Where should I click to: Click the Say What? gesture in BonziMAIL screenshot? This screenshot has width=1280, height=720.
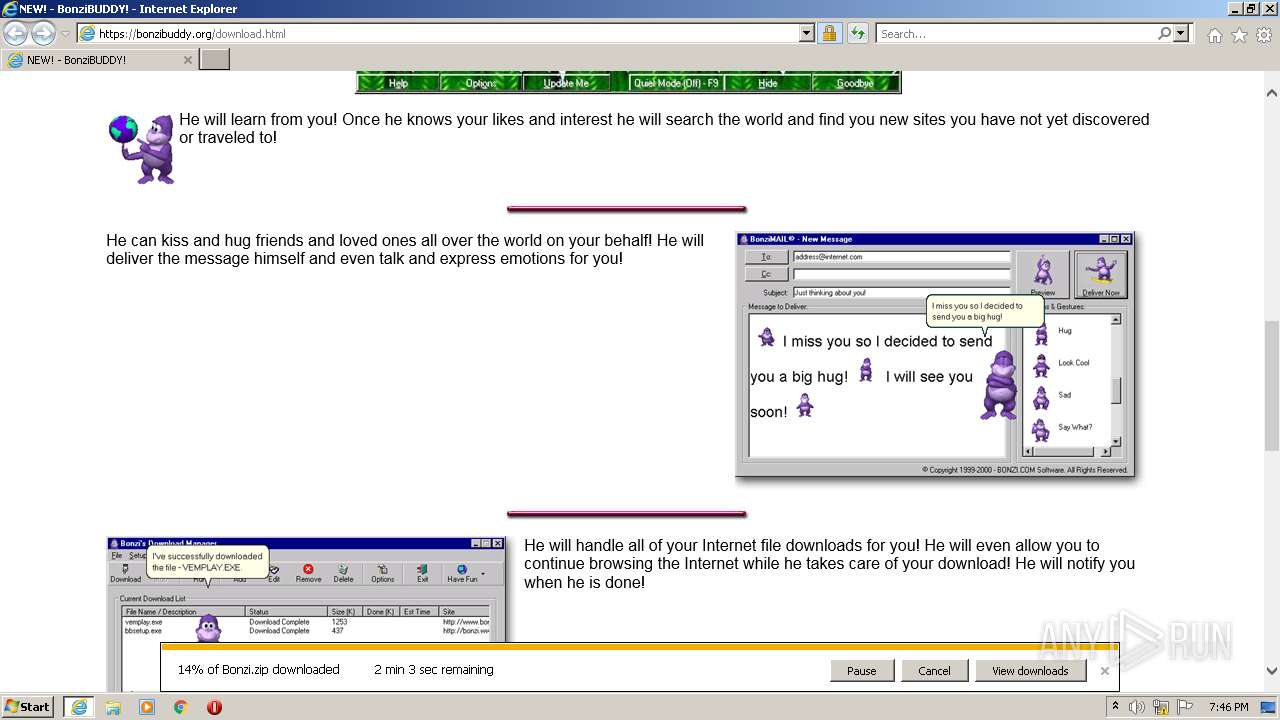click(1062, 428)
